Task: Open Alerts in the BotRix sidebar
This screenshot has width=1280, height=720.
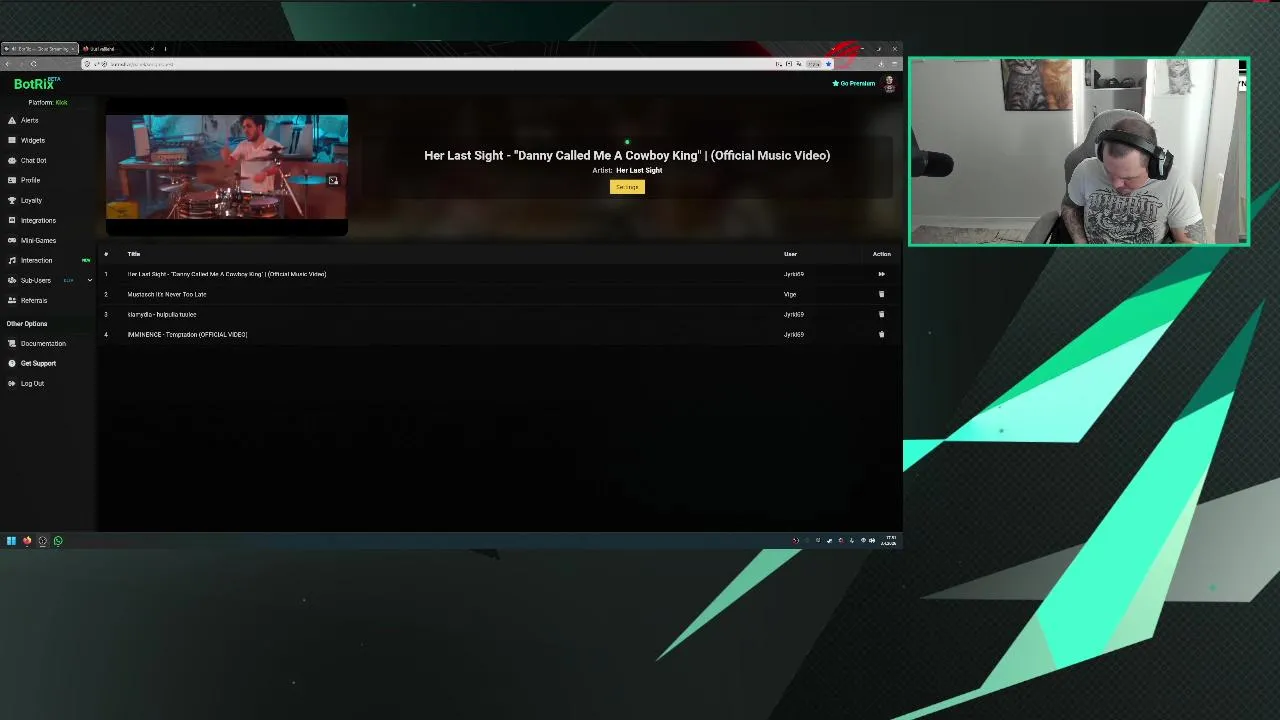Action: (29, 120)
